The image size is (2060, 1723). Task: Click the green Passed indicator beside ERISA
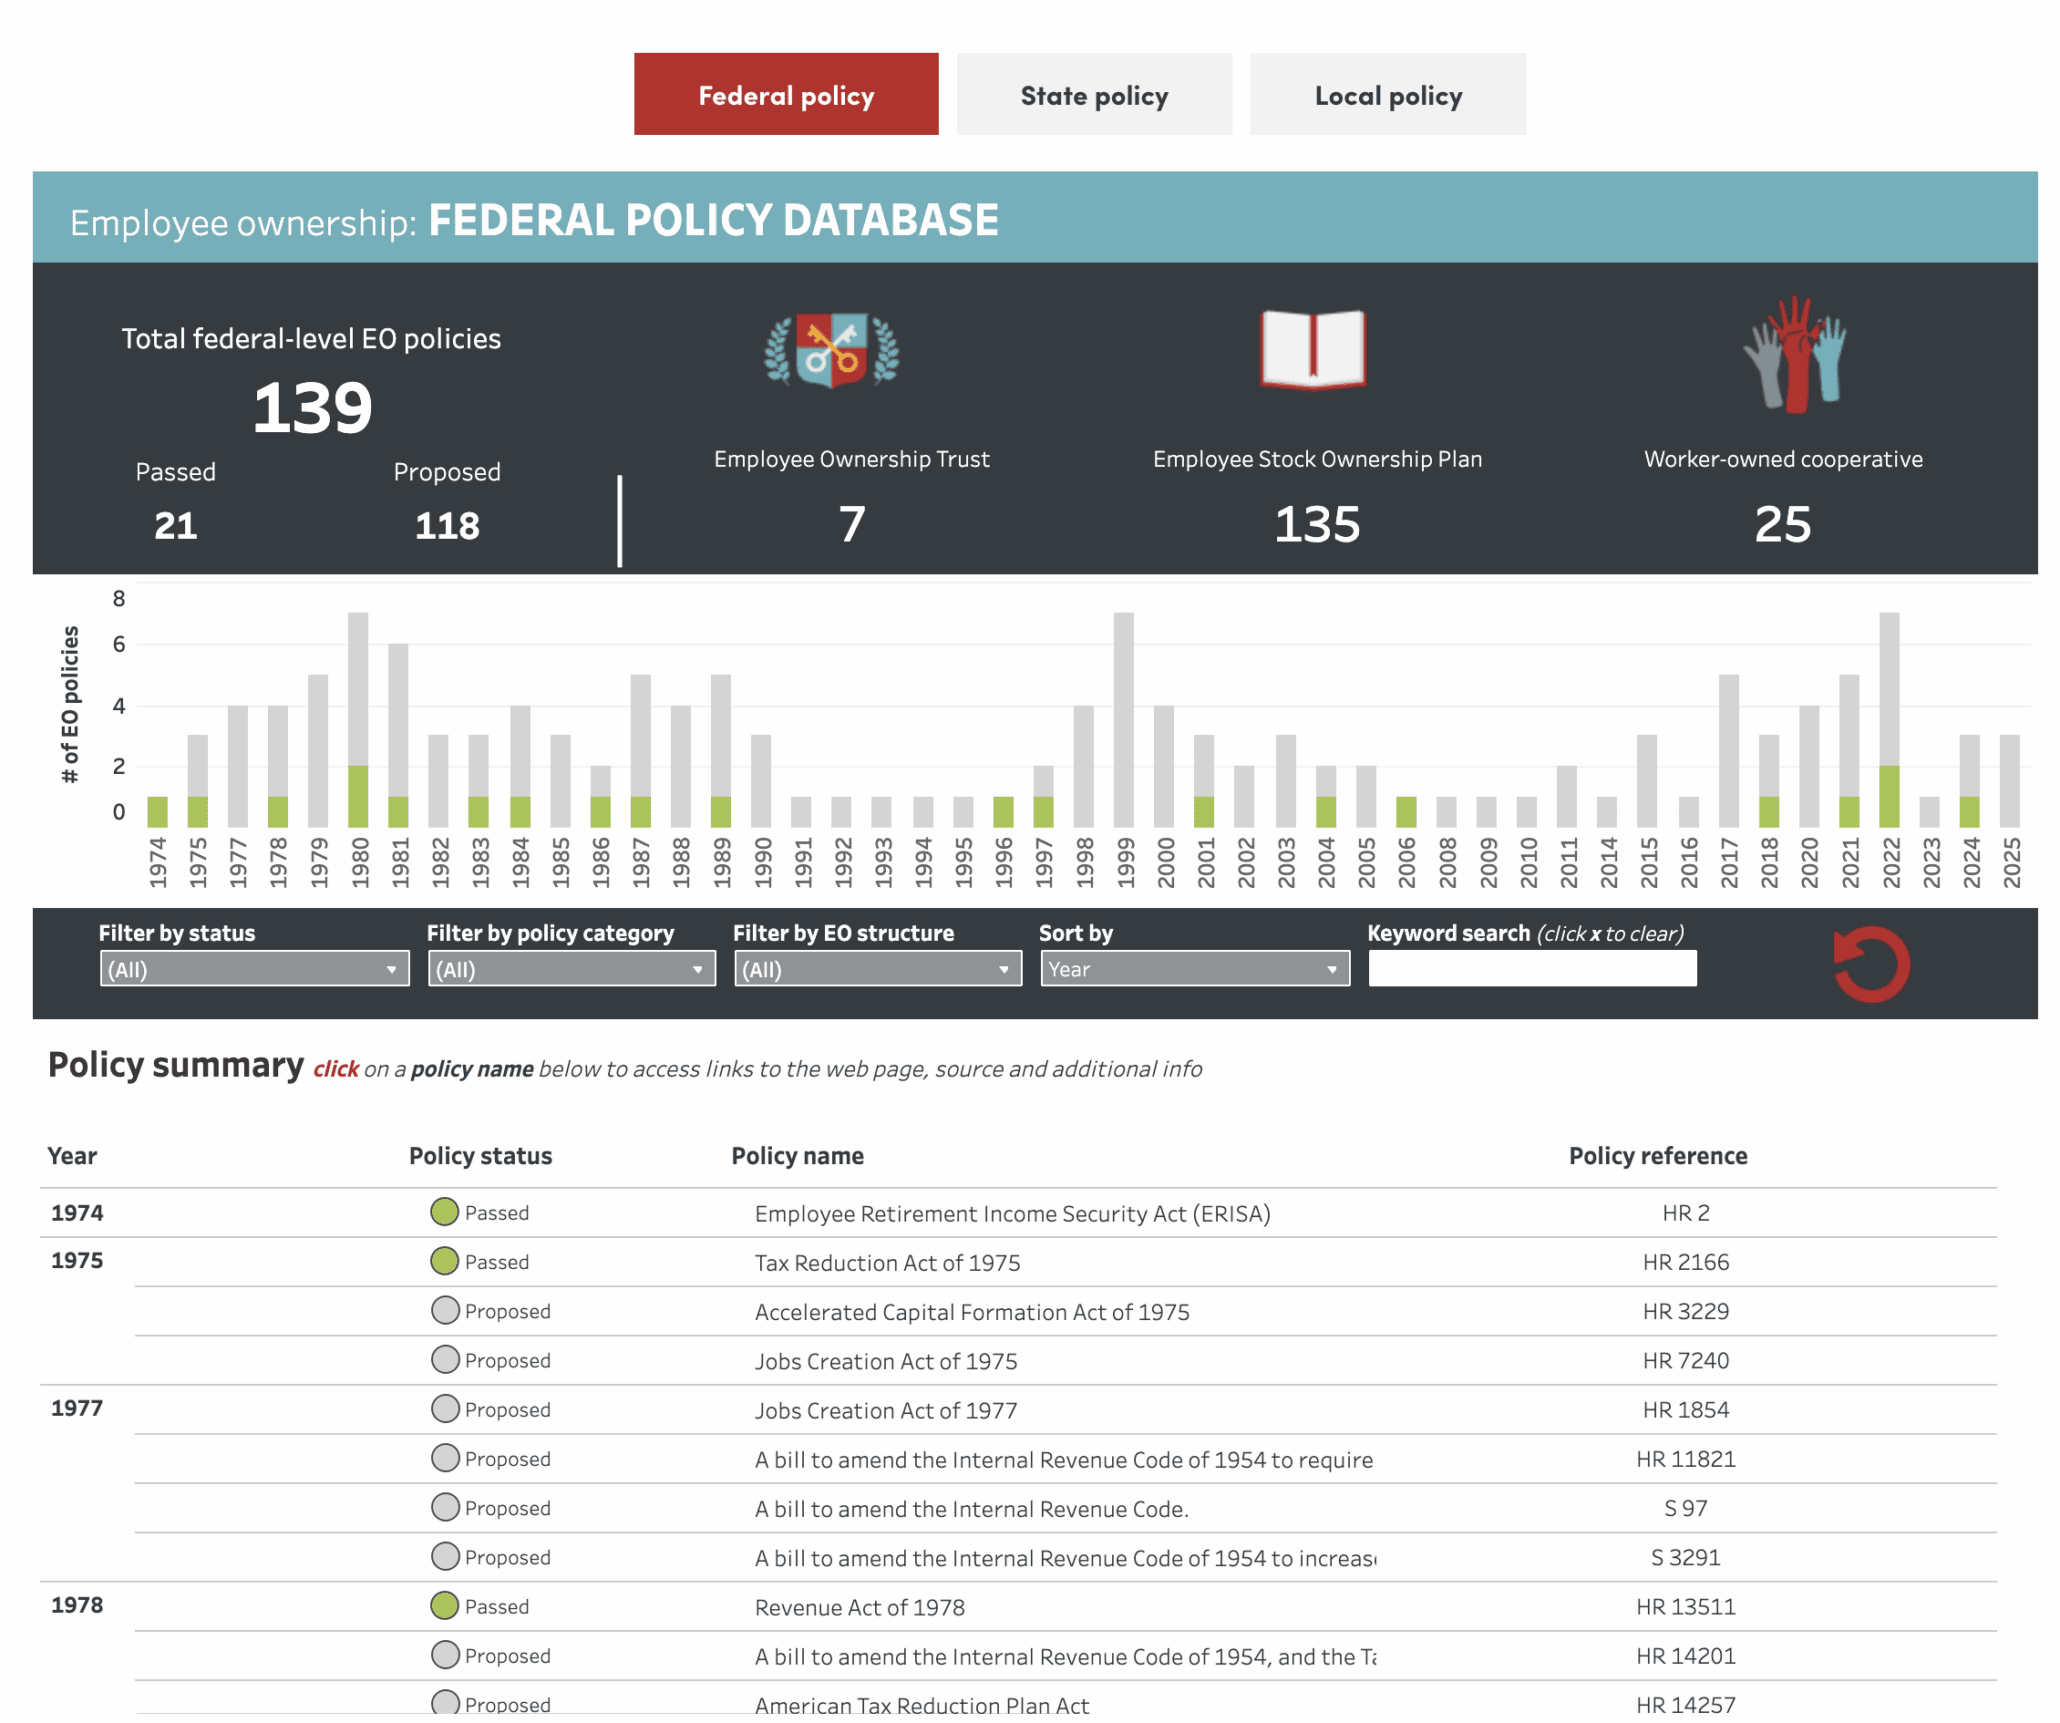pos(444,1212)
